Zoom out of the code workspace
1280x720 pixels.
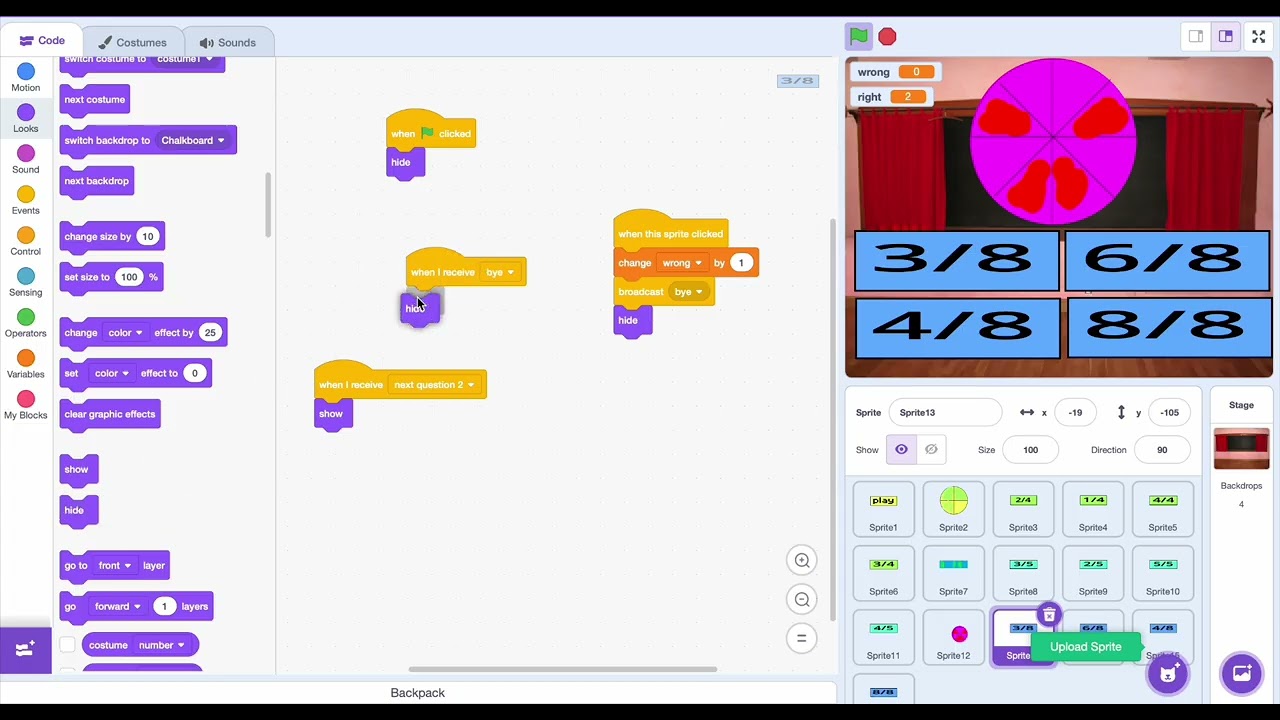(802, 600)
